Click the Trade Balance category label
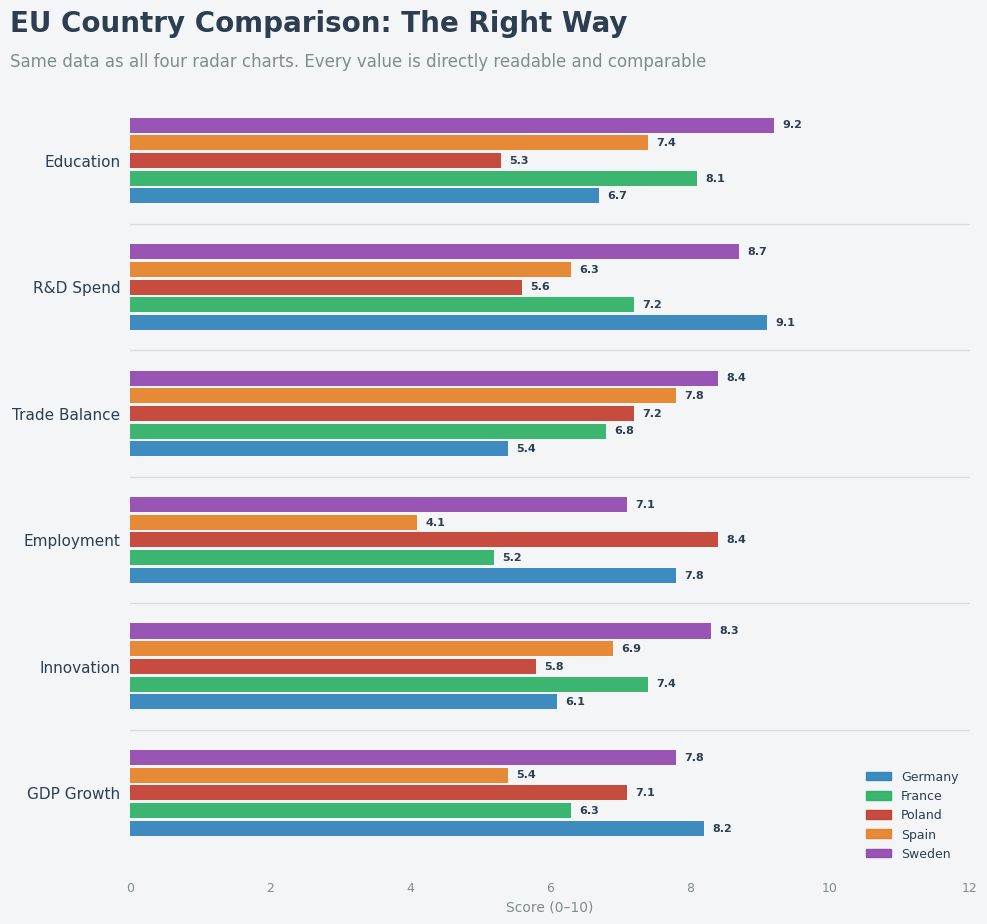 (66, 415)
